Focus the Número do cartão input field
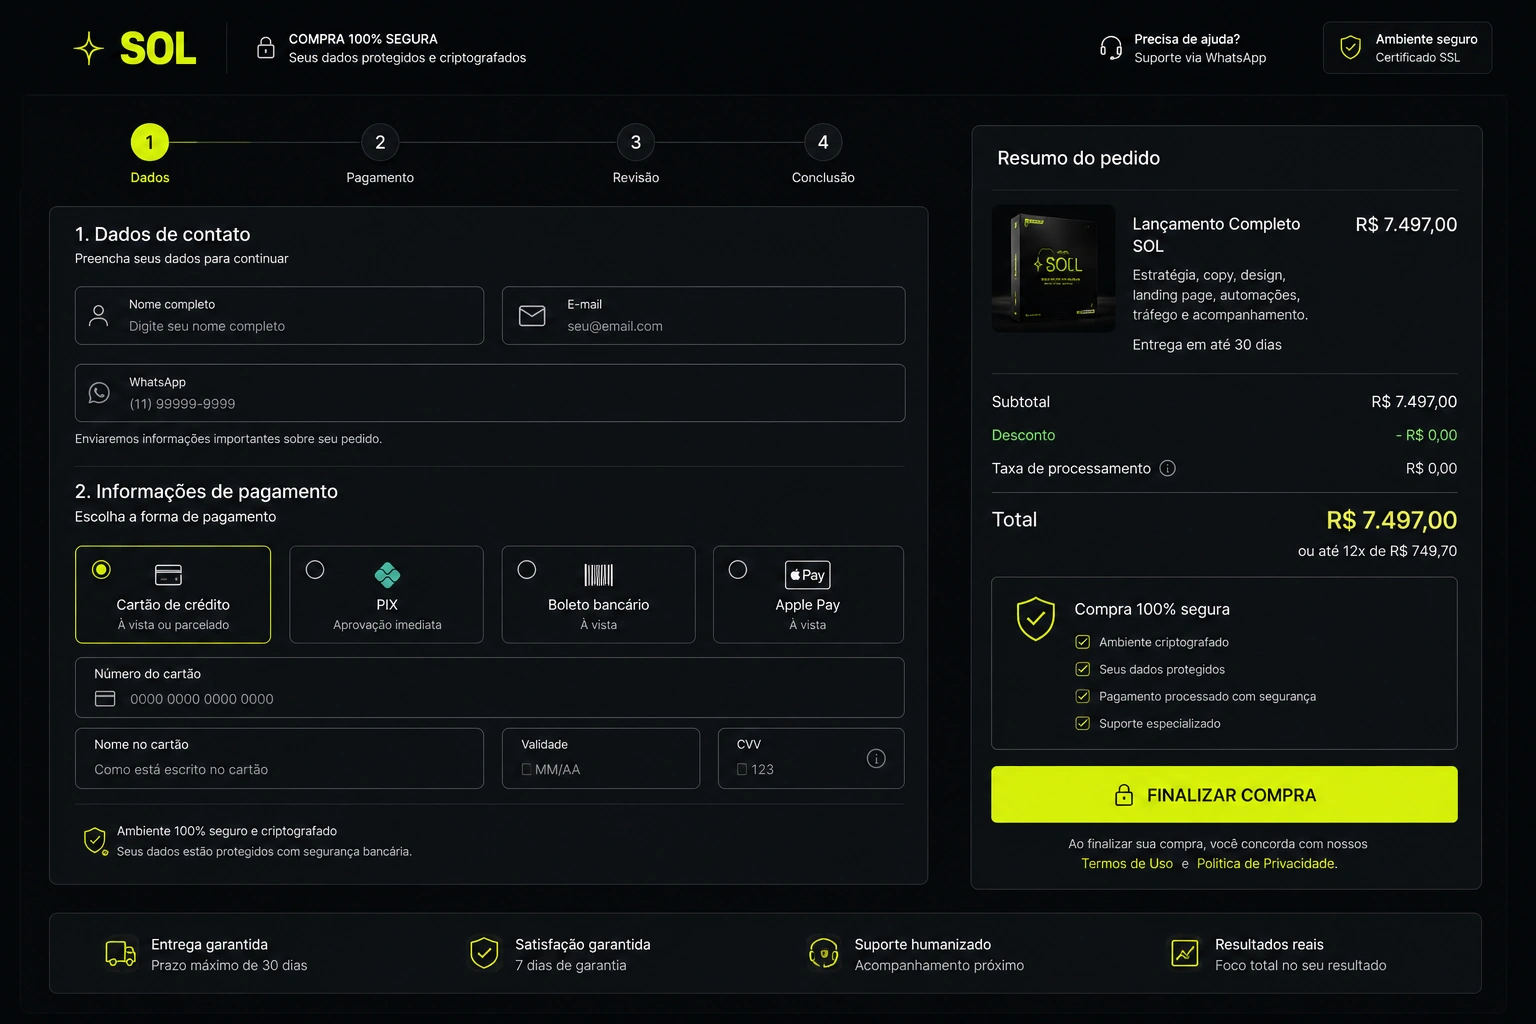 click(490, 688)
